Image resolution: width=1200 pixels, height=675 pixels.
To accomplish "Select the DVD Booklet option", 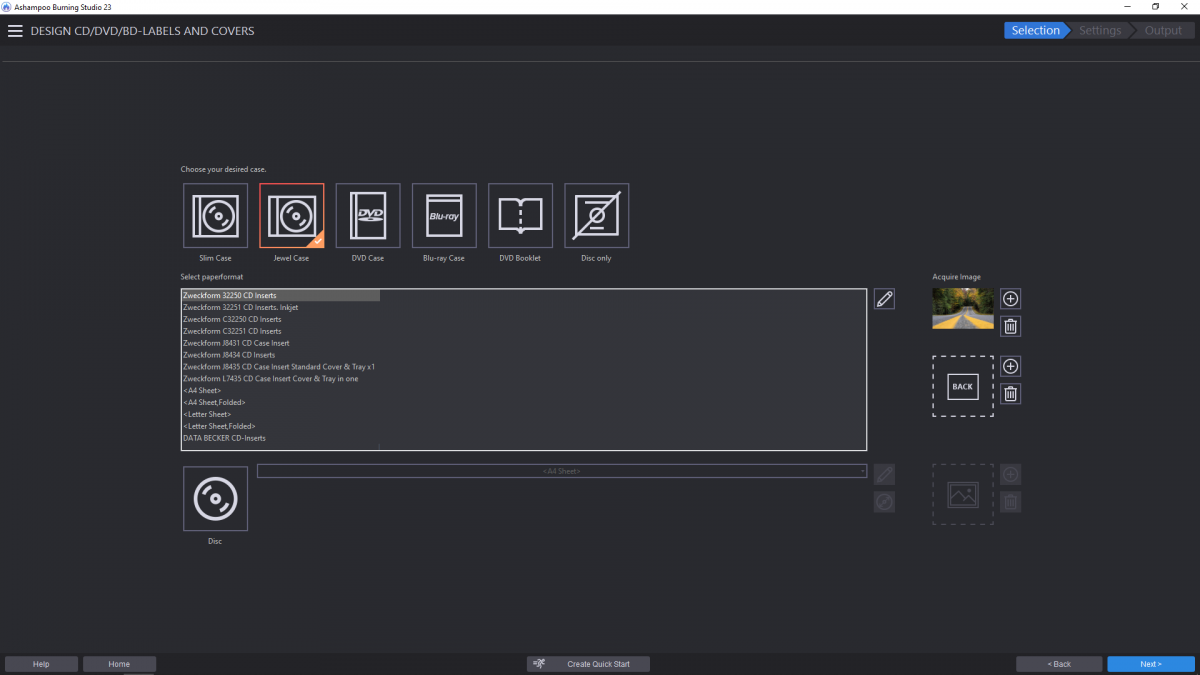I will click(519, 215).
